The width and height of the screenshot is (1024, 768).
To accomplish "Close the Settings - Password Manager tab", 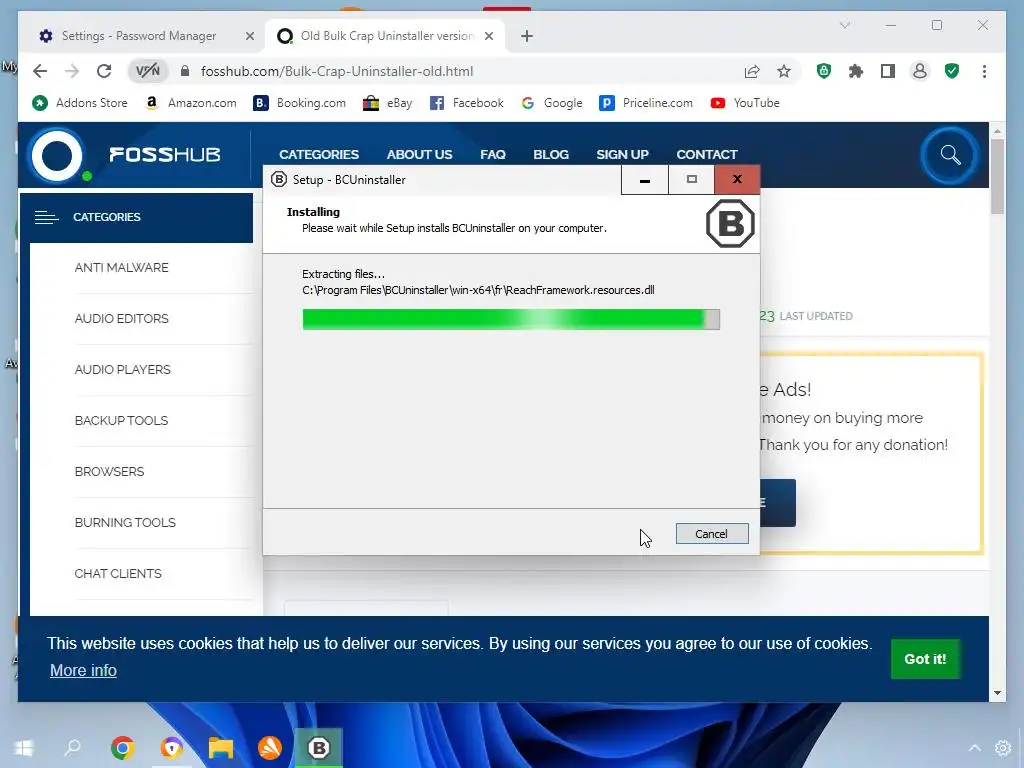I will click(249, 36).
